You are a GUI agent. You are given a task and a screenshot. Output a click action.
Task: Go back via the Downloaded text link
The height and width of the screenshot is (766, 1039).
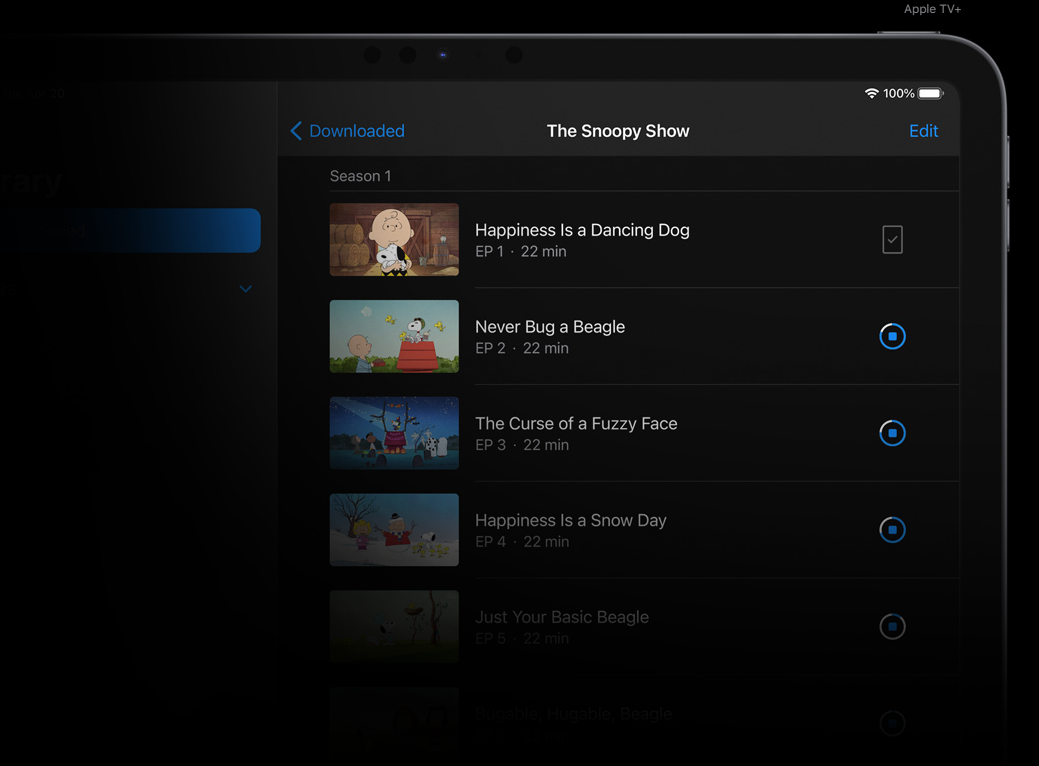click(356, 131)
